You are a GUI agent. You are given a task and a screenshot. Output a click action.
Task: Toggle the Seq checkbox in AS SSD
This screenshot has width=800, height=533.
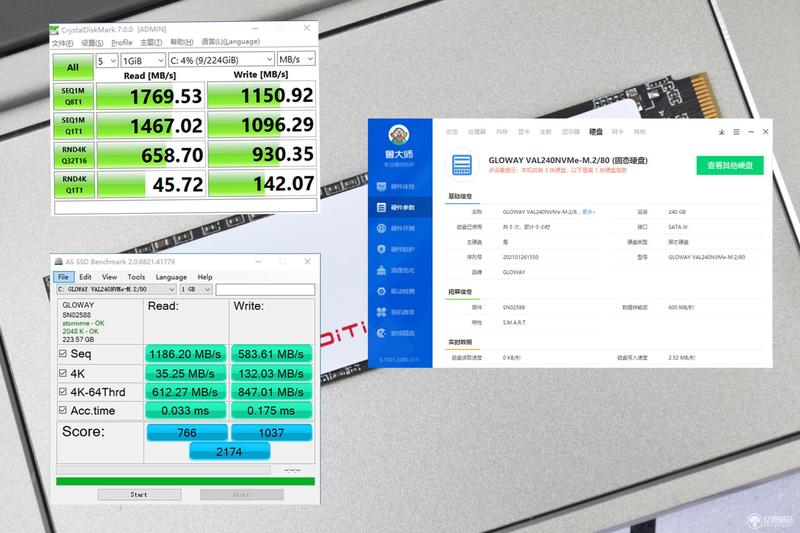pyautogui.click(x=63, y=353)
